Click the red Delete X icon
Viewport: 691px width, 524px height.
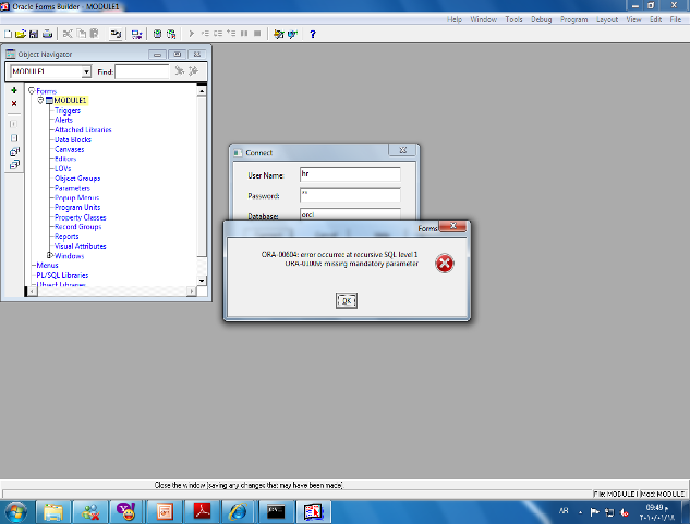click(14, 104)
